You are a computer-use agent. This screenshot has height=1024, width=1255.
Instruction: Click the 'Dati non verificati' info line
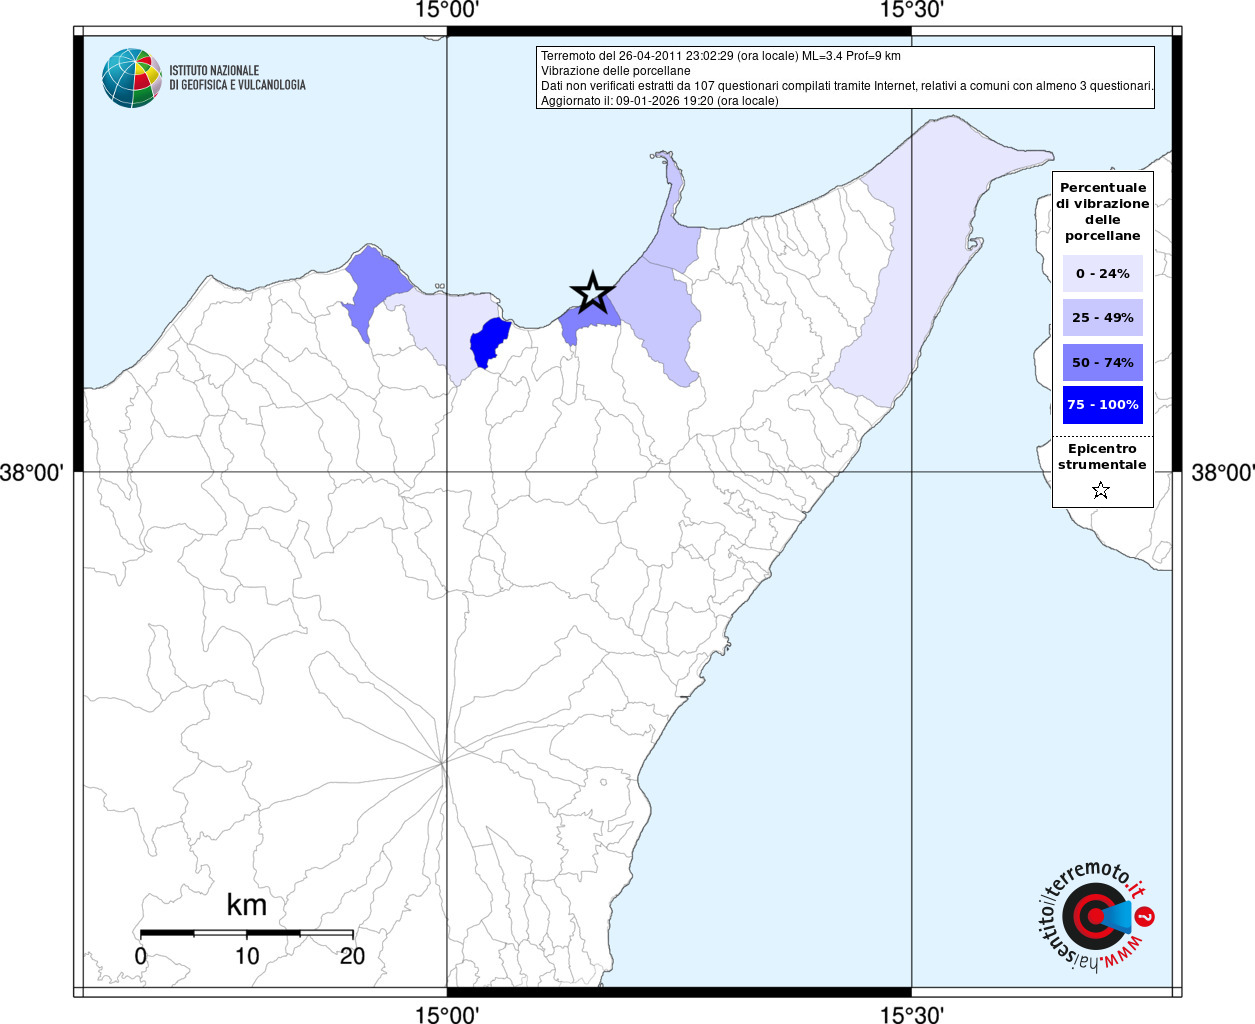847,86
